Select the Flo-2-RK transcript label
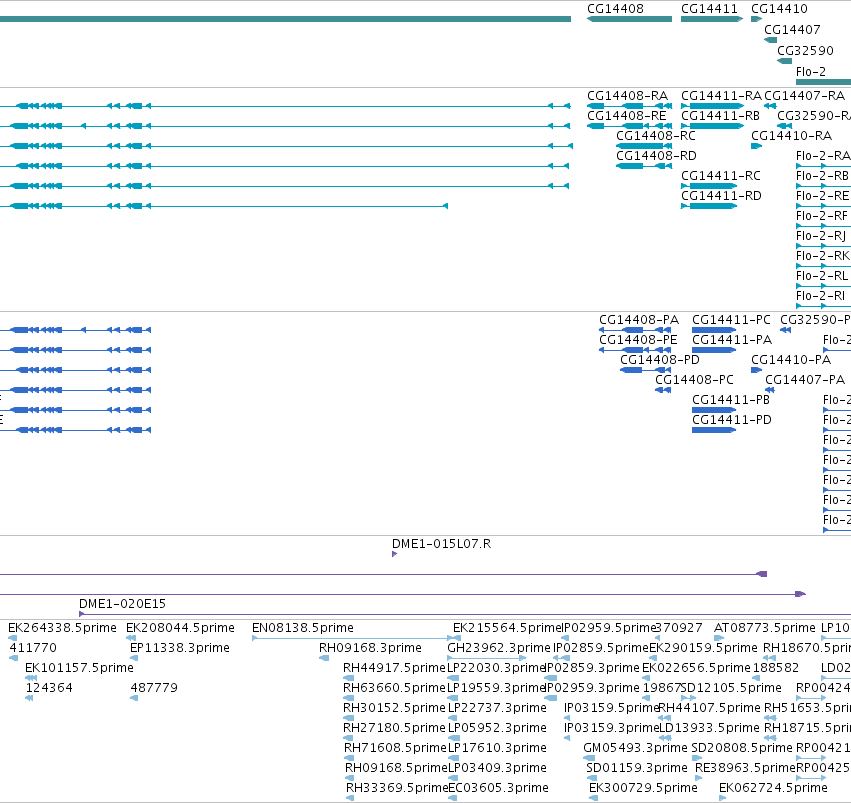851x803 pixels. [823, 256]
